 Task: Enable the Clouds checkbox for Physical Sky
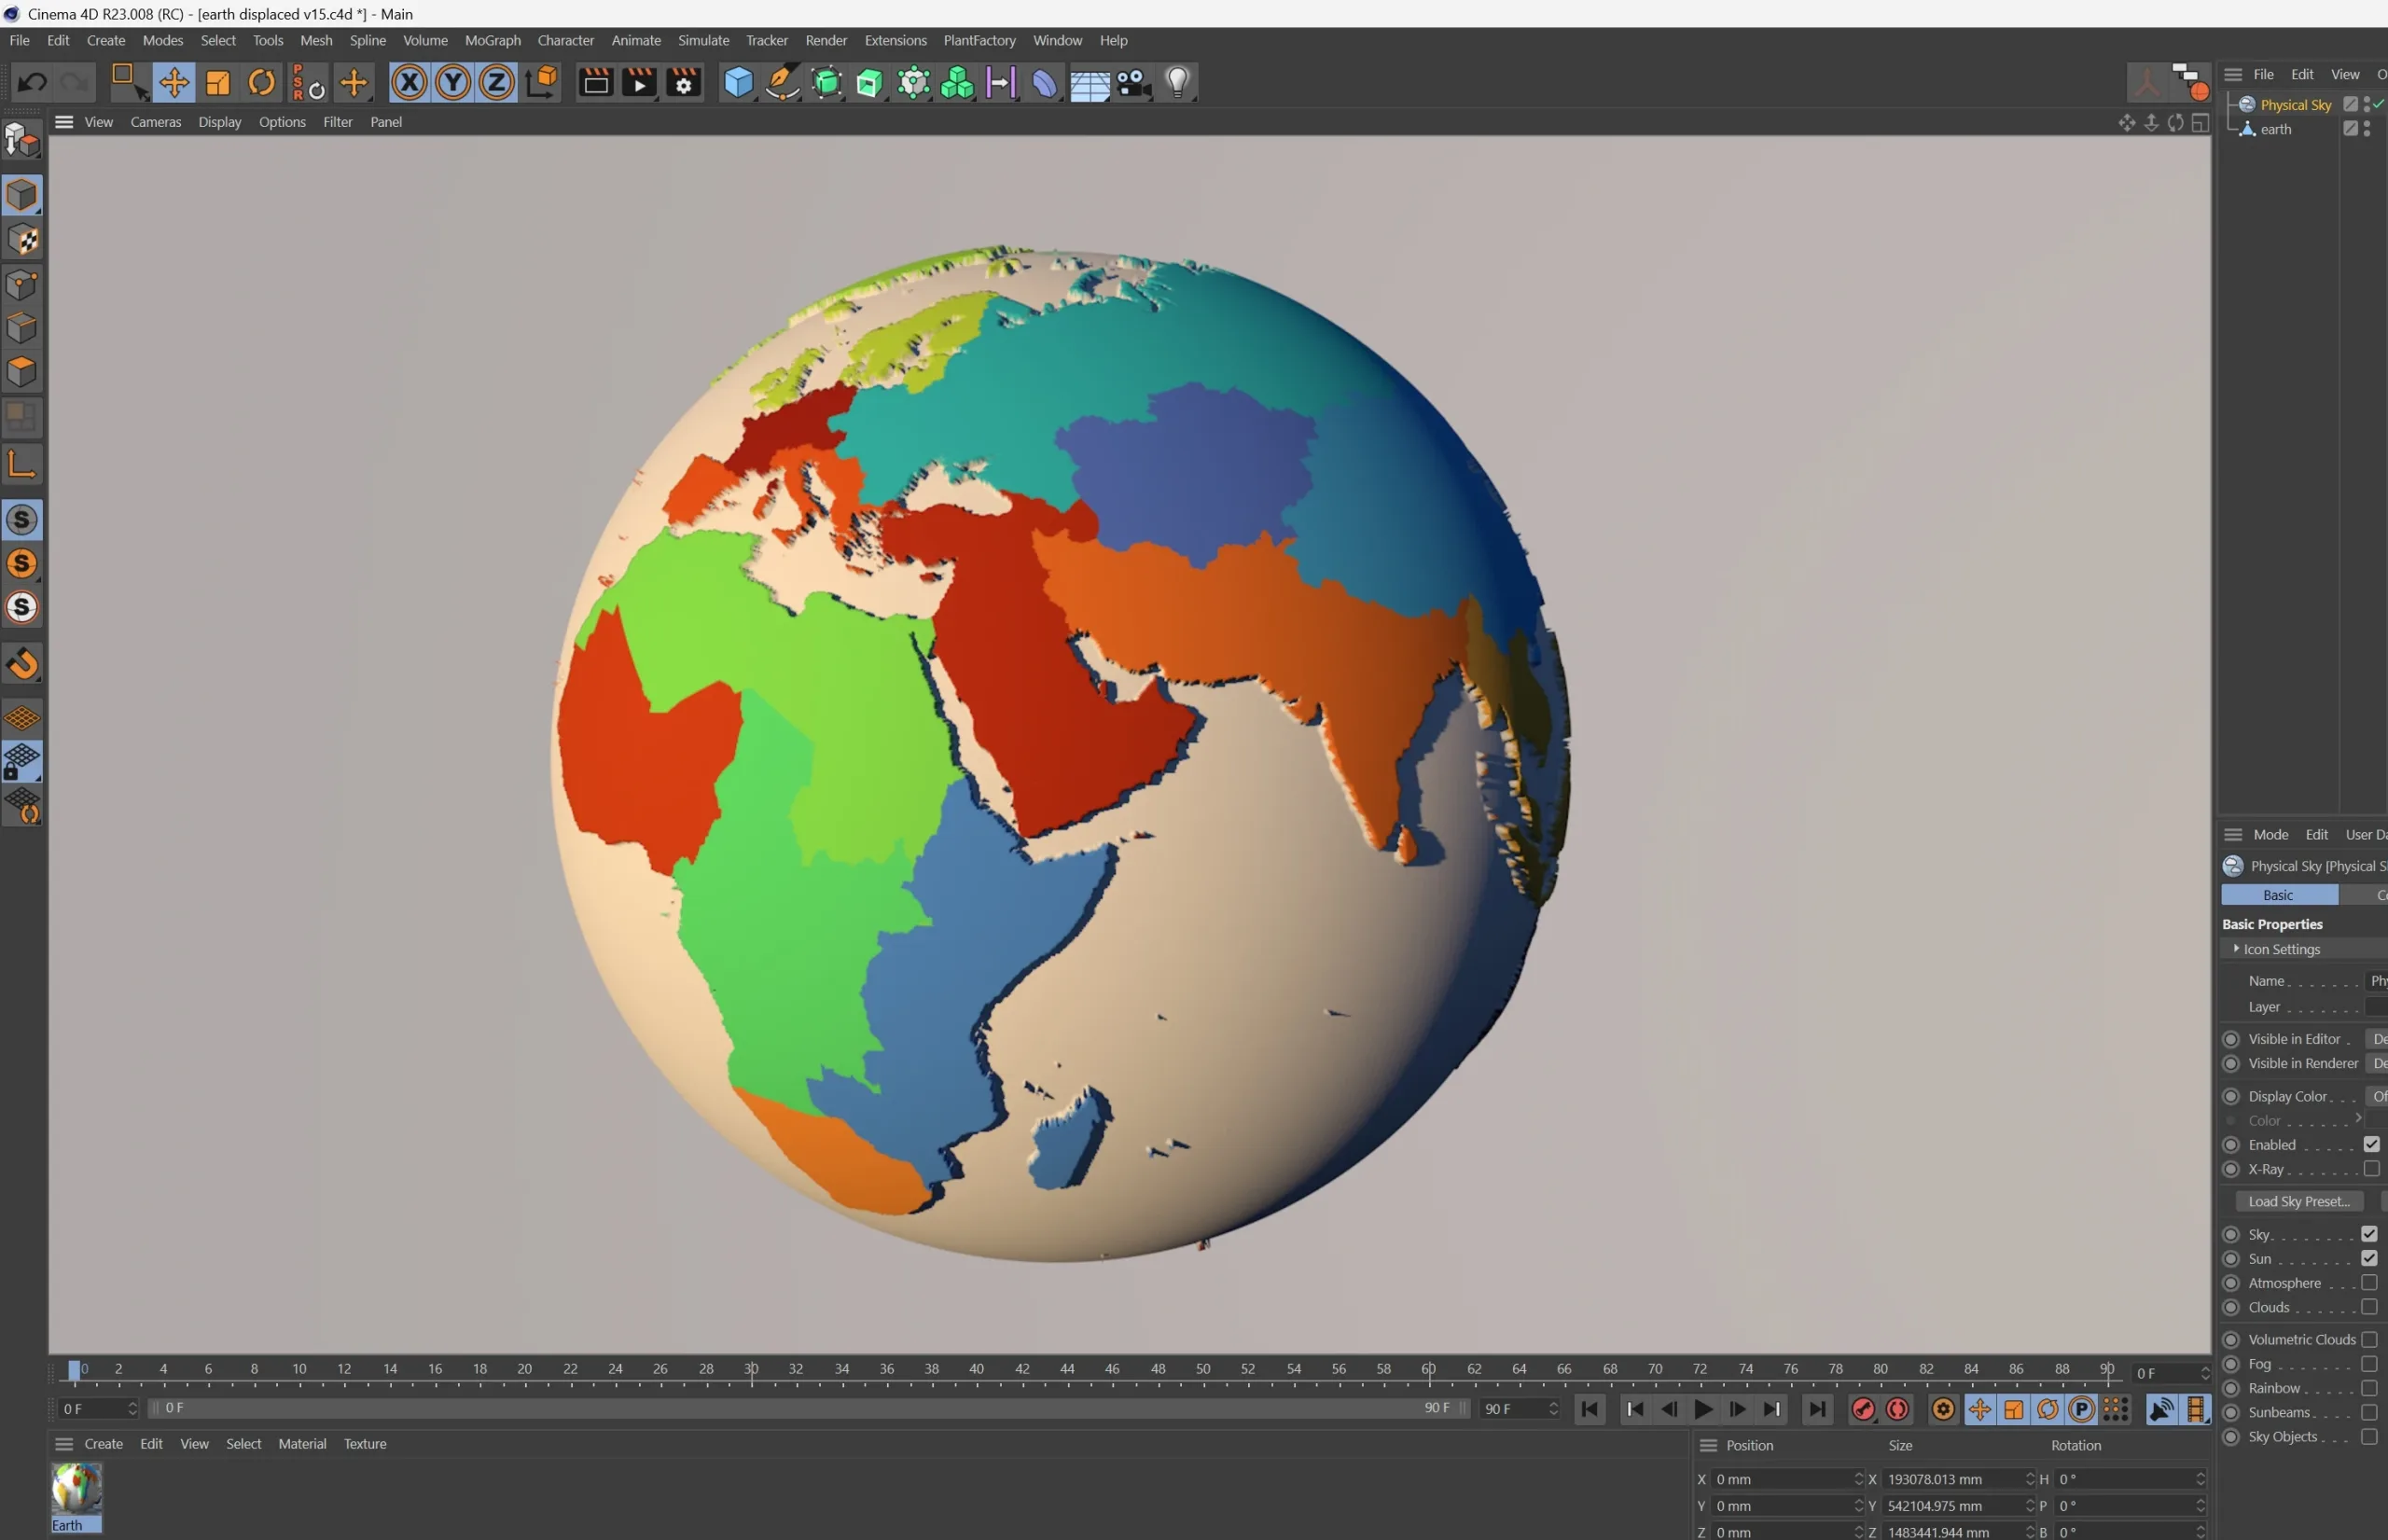click(x=2369, y=1307)
